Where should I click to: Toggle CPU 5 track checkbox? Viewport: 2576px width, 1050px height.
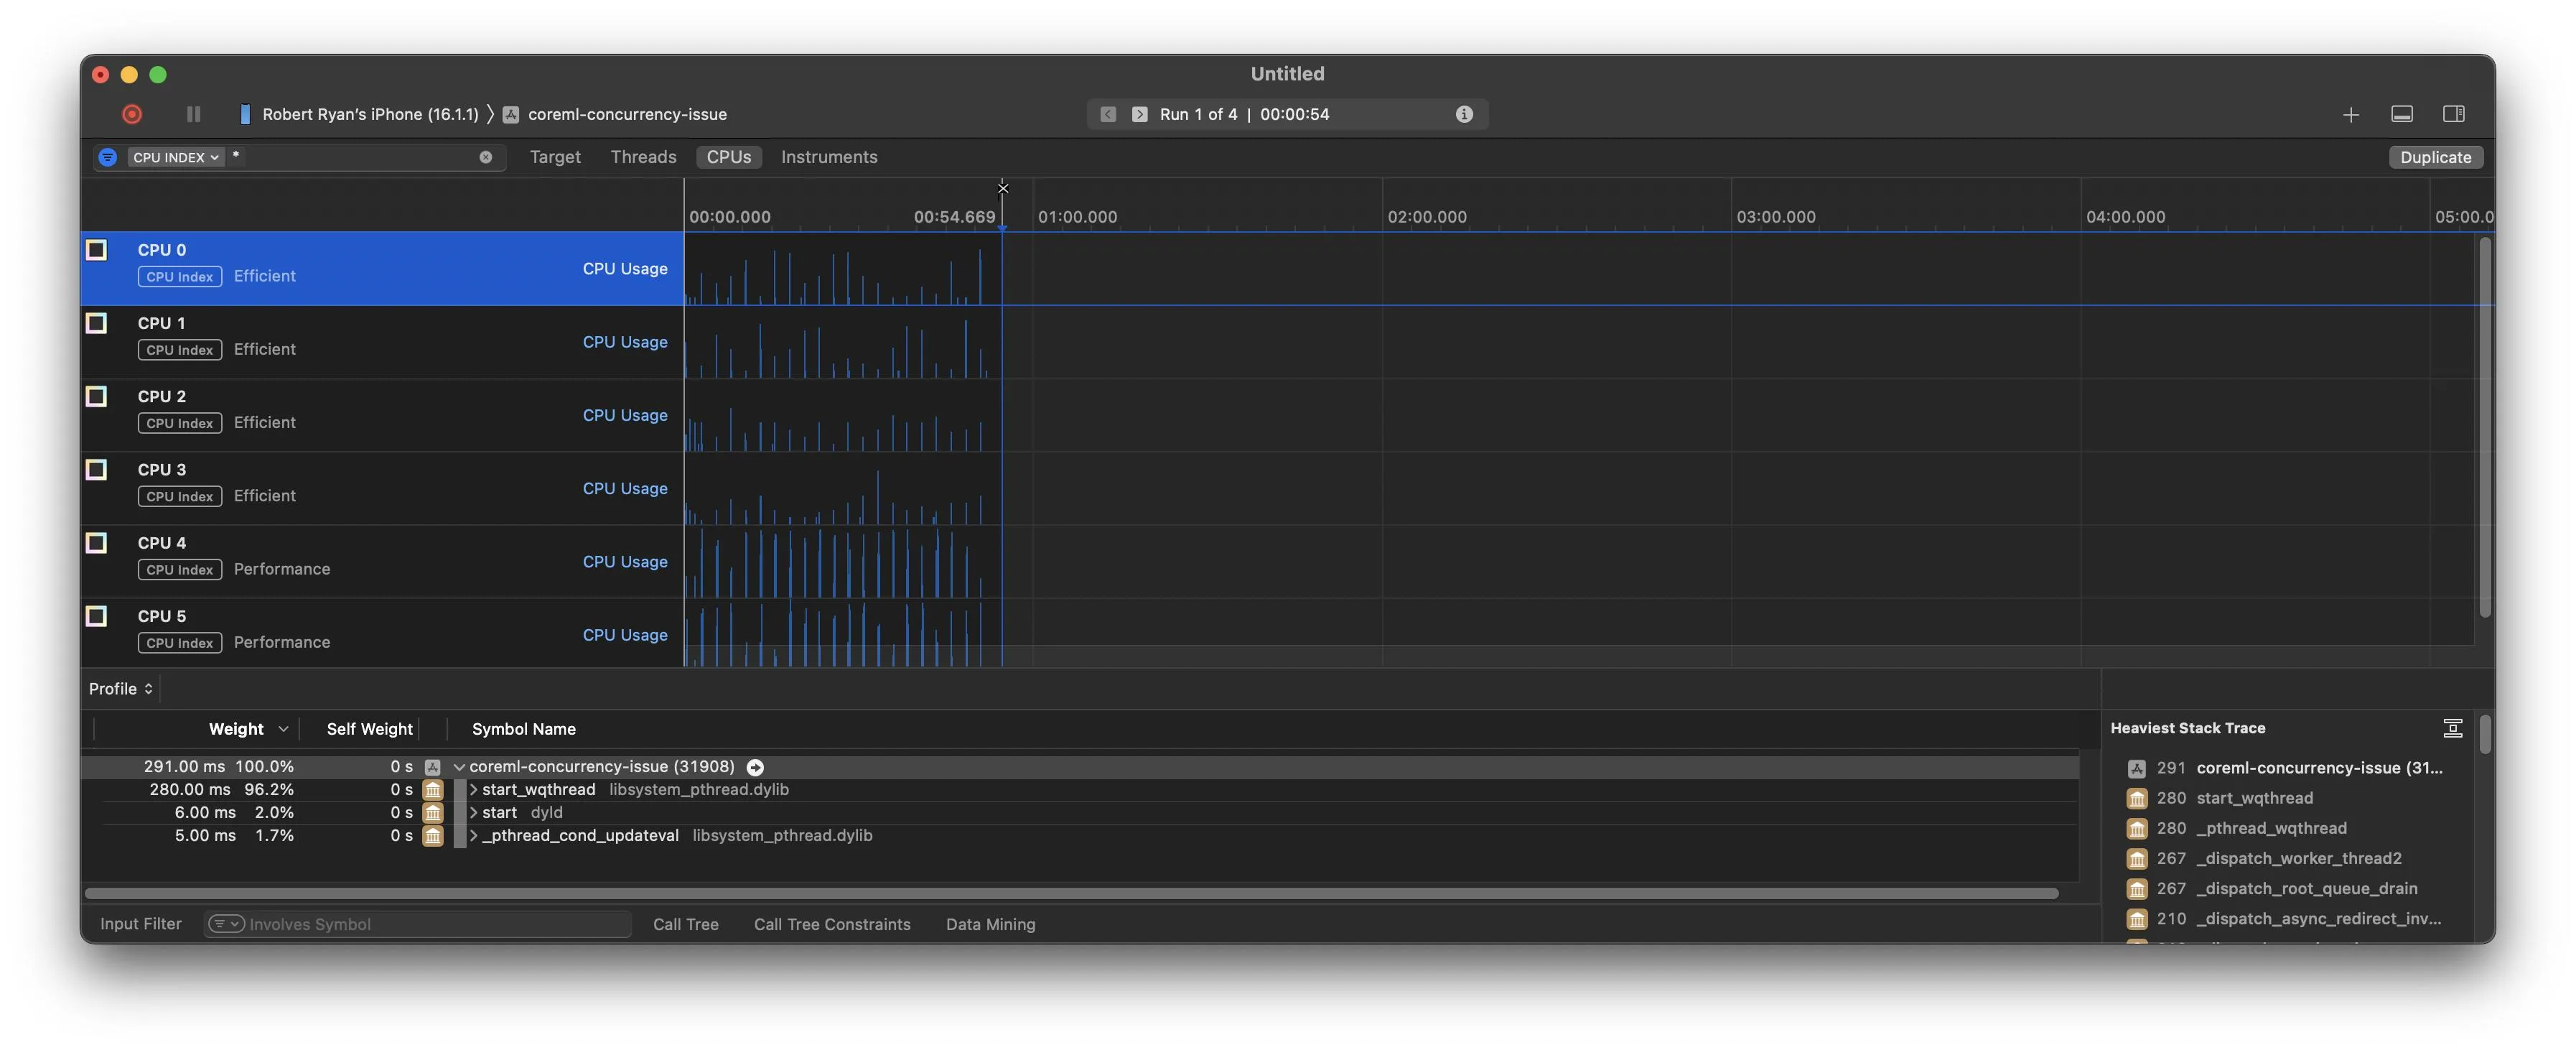click(97, 616)
